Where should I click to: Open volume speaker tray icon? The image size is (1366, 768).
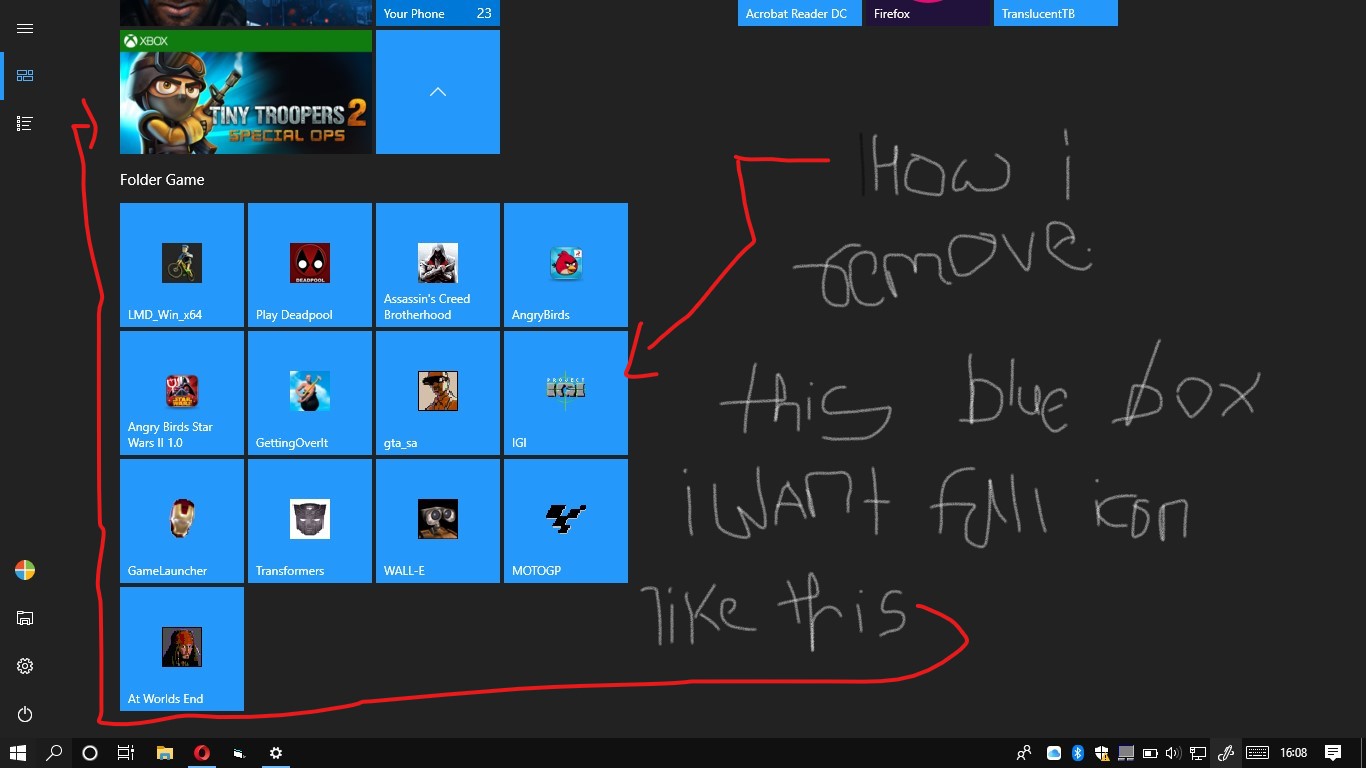pos(1173,753)
